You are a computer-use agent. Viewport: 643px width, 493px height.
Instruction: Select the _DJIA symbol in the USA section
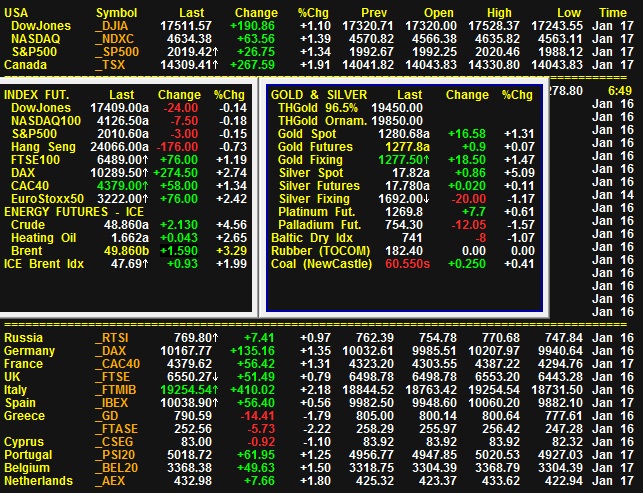[111, 26]
